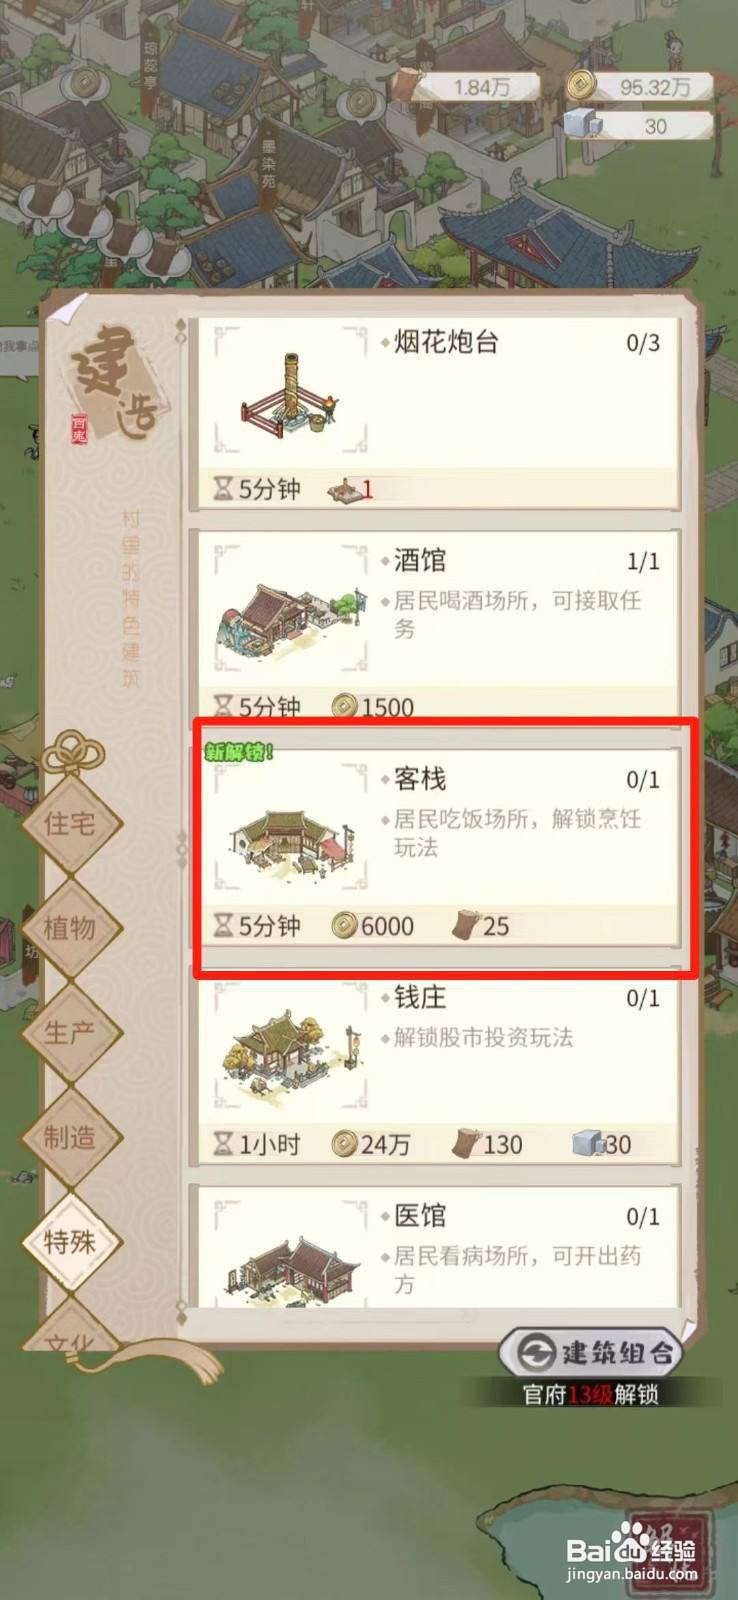Click the 建筑组合 button
738x1600 pixels.
(591, 1352)
